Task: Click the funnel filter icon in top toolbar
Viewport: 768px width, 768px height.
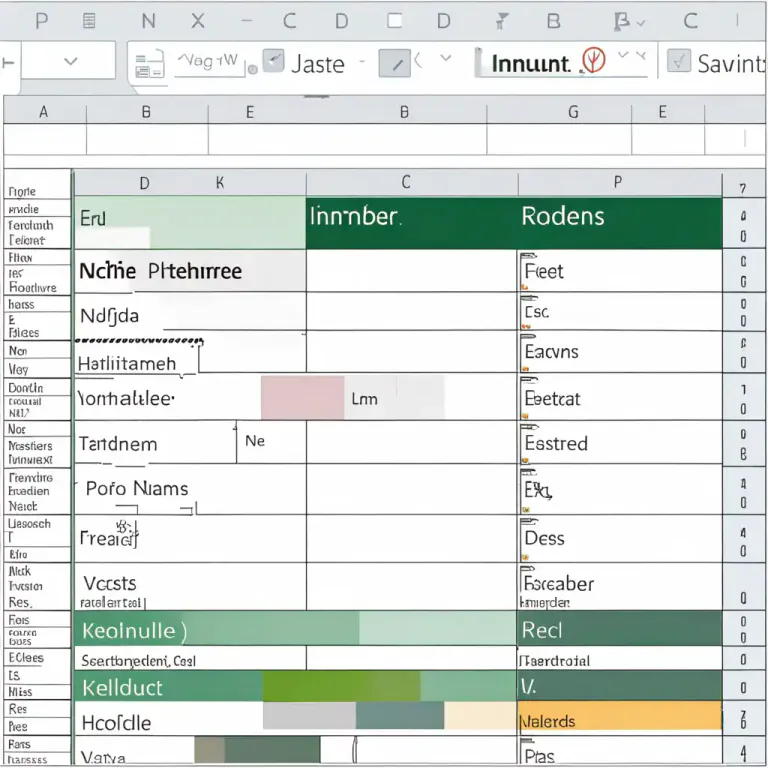Action: [x=501, y=21]
